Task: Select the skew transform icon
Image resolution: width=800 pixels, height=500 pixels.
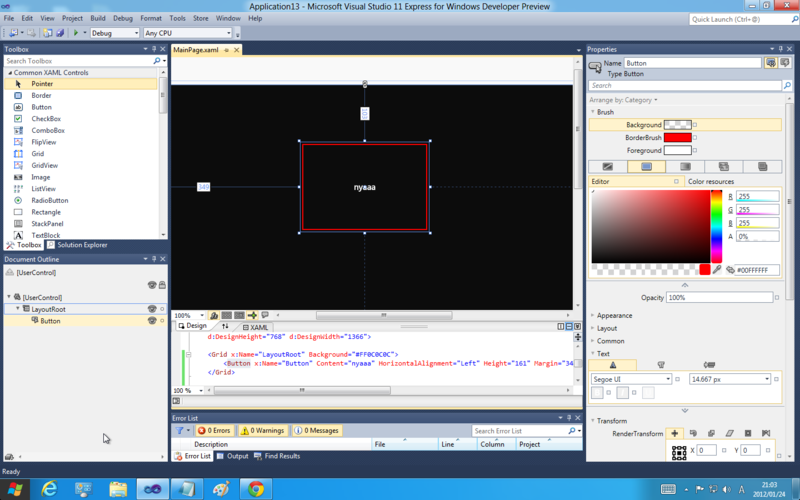Action: pos(730,433)
